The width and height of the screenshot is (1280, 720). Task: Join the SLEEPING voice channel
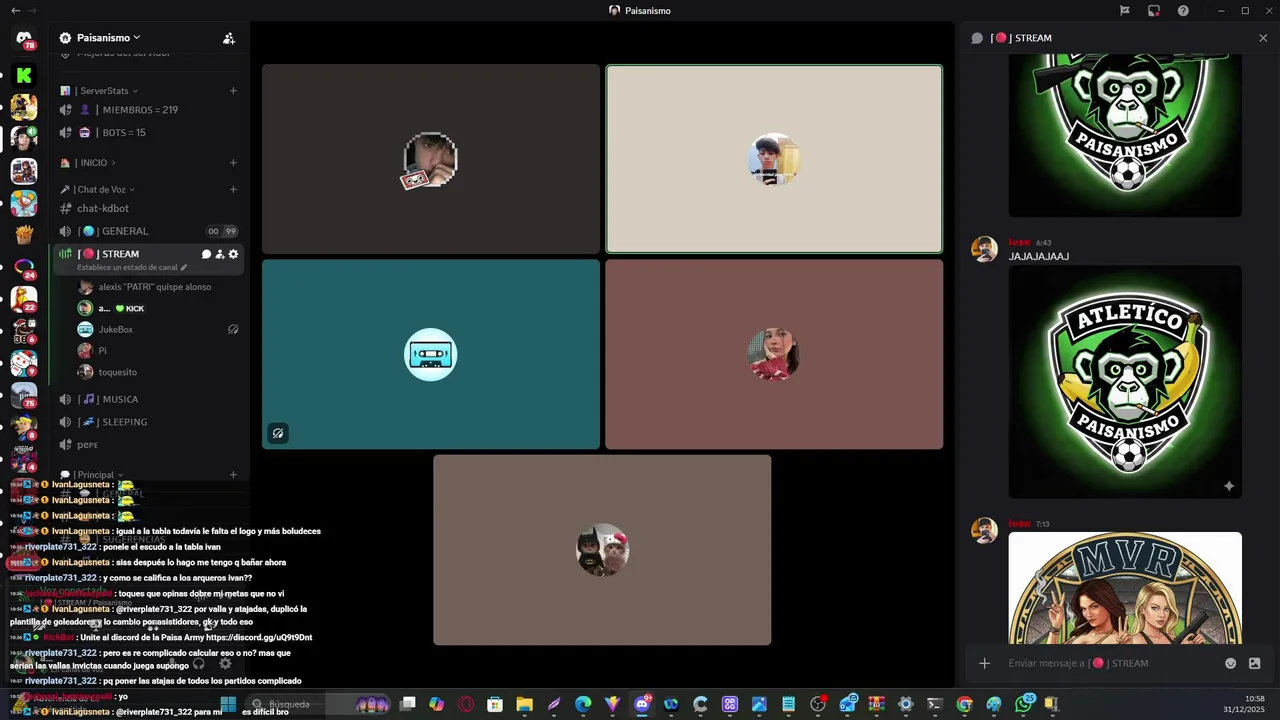pyautogui.click(x=149, y=422)
